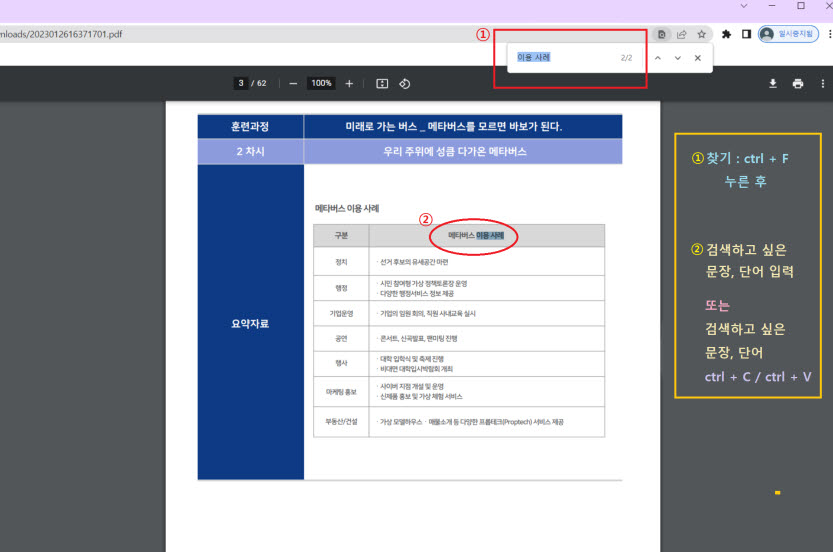Rotate the PDF counterclockwise
Viewport: 833px width, 552px height.
click(x=405, y=84)
